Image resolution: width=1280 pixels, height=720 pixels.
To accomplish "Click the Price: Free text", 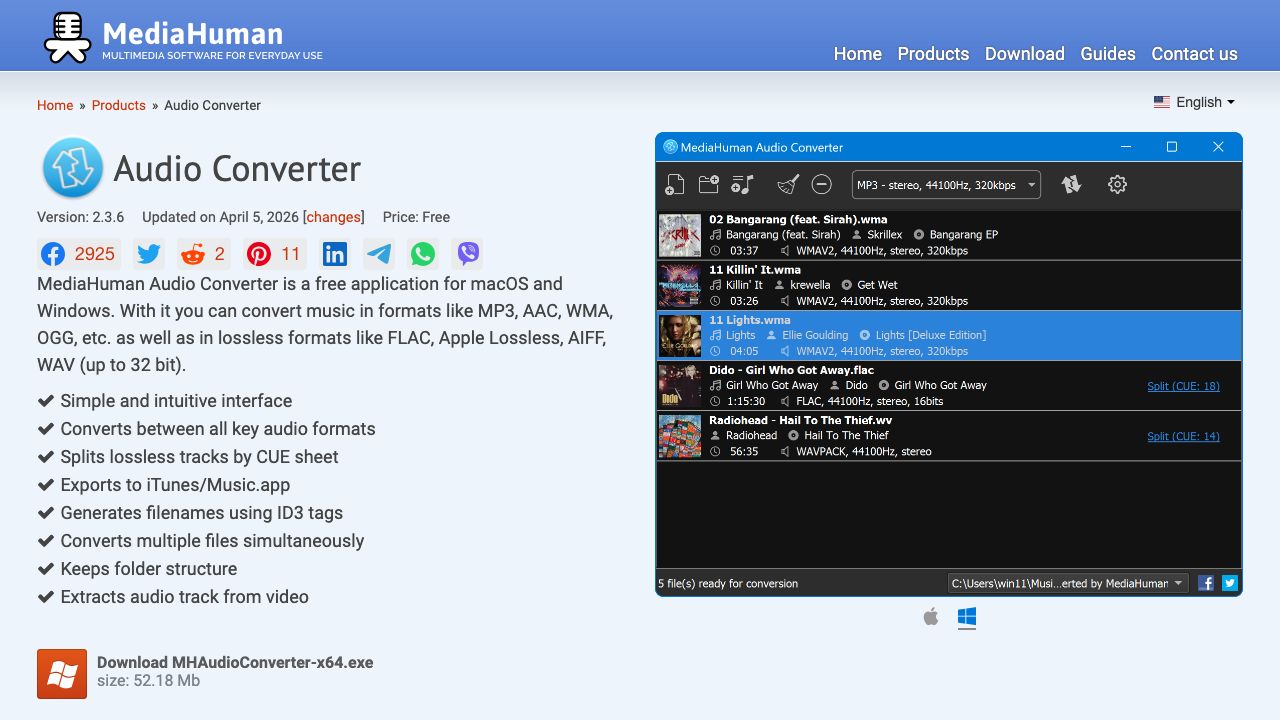I will (416, 217).
